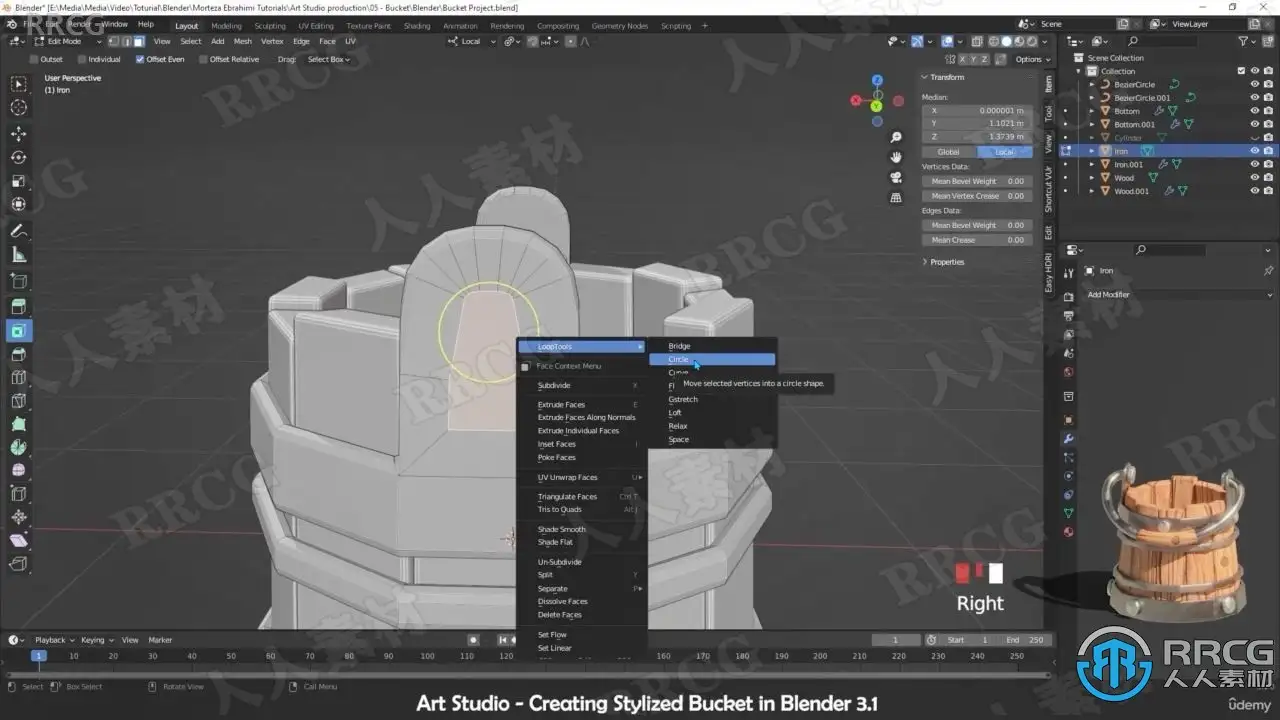Open the Modifier properties wrench tab
The image size is (1280, 720).
pyautogui.click(x=1068, y=438)
